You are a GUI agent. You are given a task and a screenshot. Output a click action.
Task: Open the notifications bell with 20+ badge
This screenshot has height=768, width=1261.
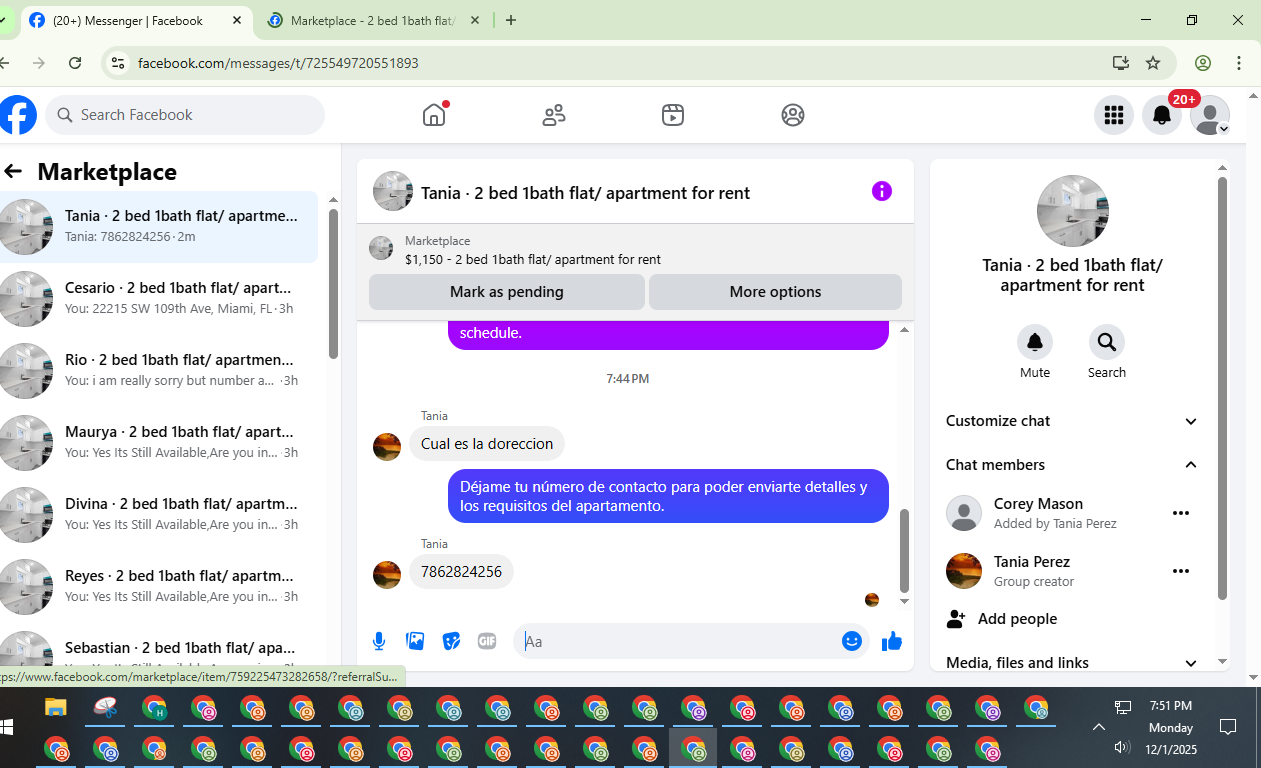tap(1162, 115)
